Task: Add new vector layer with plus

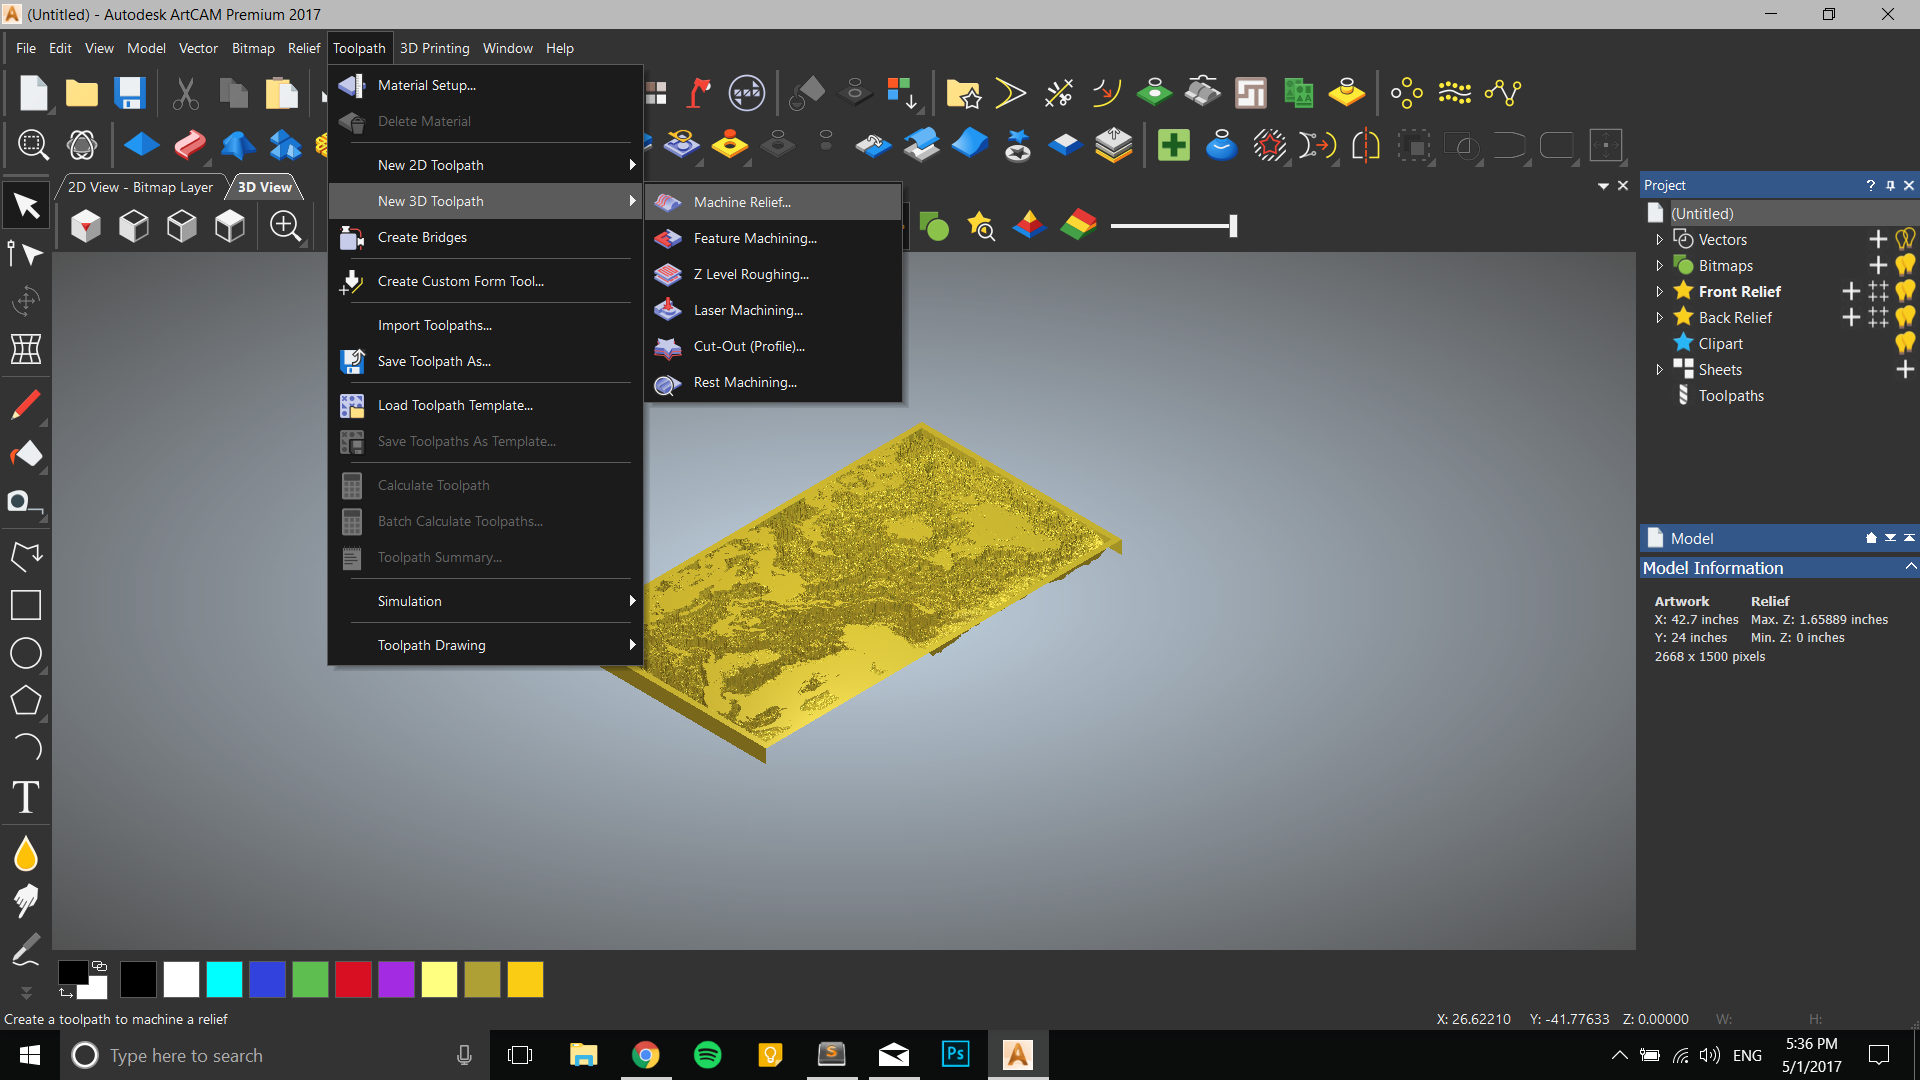Action: coord(1878,239)
